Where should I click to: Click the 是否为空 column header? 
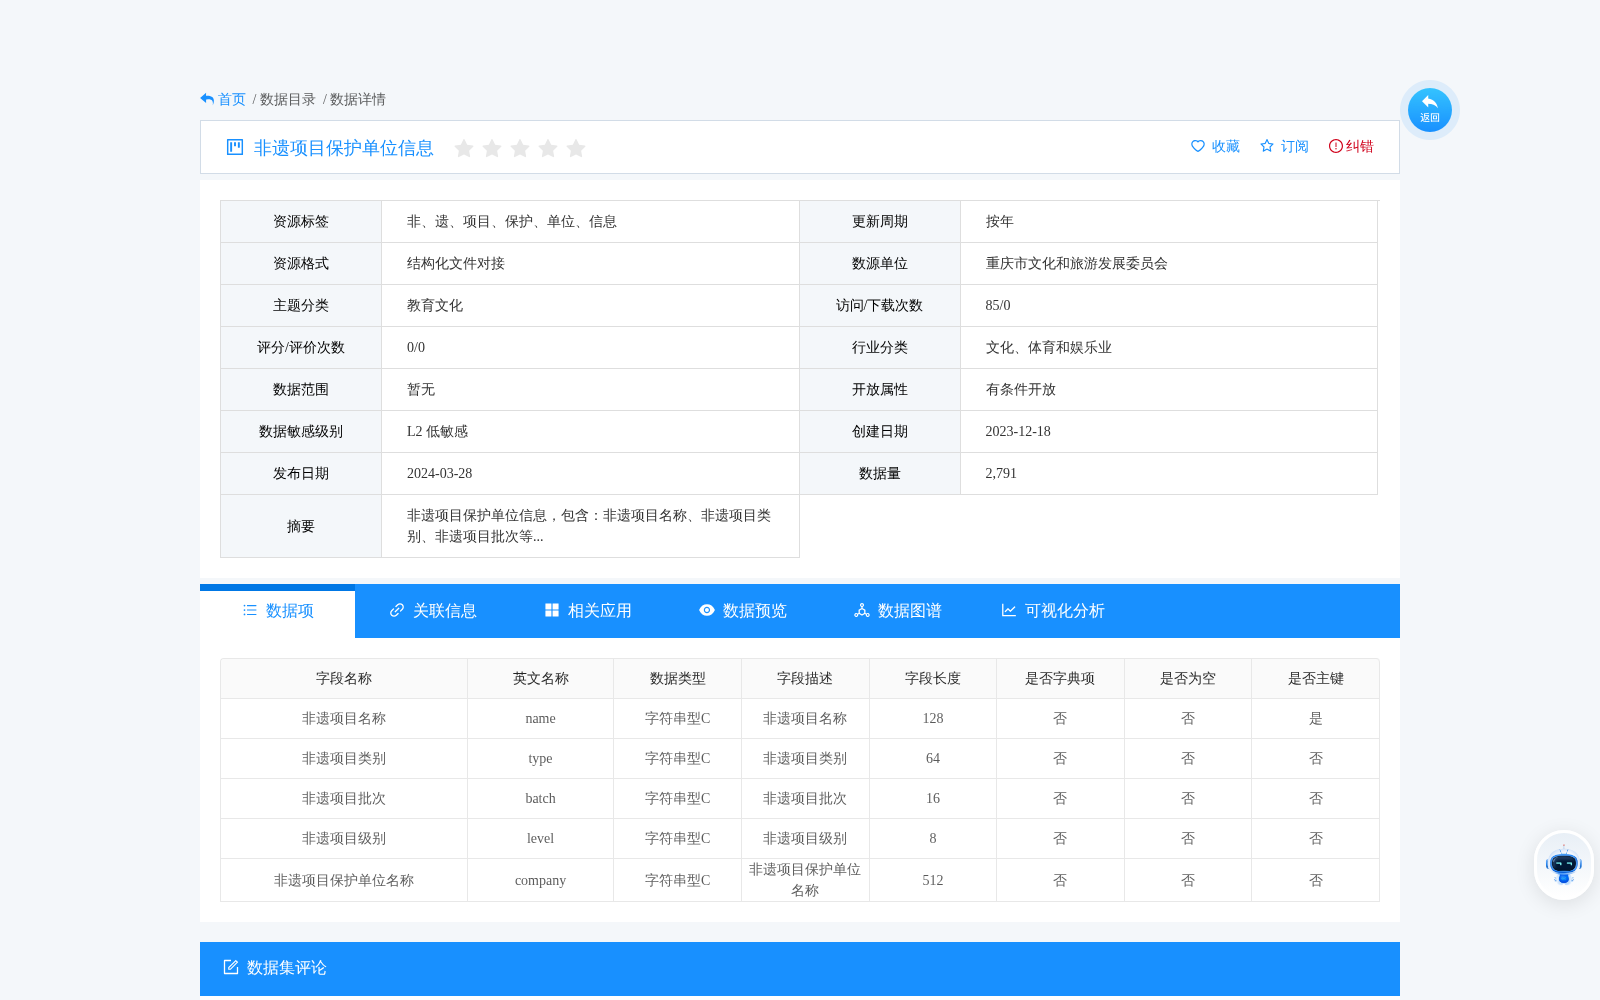click(x=1188, y=678)
